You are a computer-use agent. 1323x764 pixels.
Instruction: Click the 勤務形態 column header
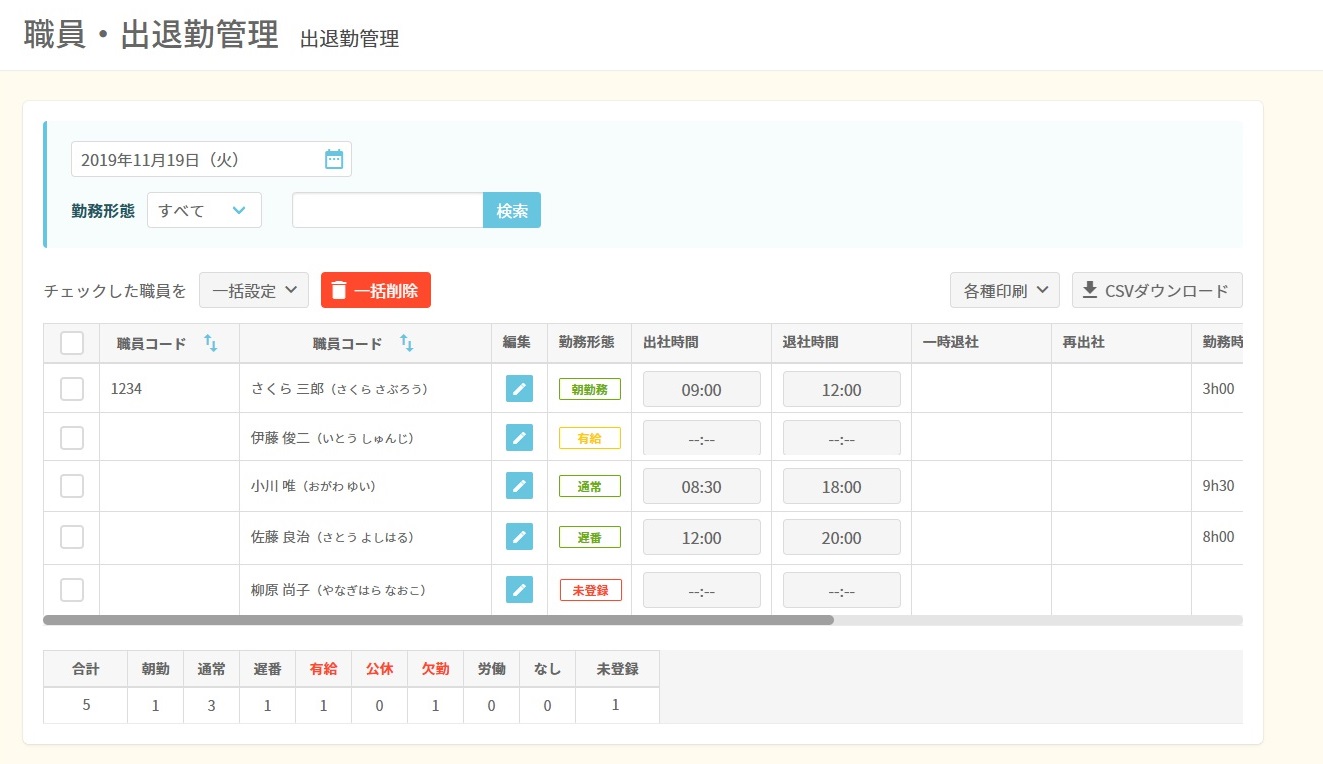[x=587, y=342]
